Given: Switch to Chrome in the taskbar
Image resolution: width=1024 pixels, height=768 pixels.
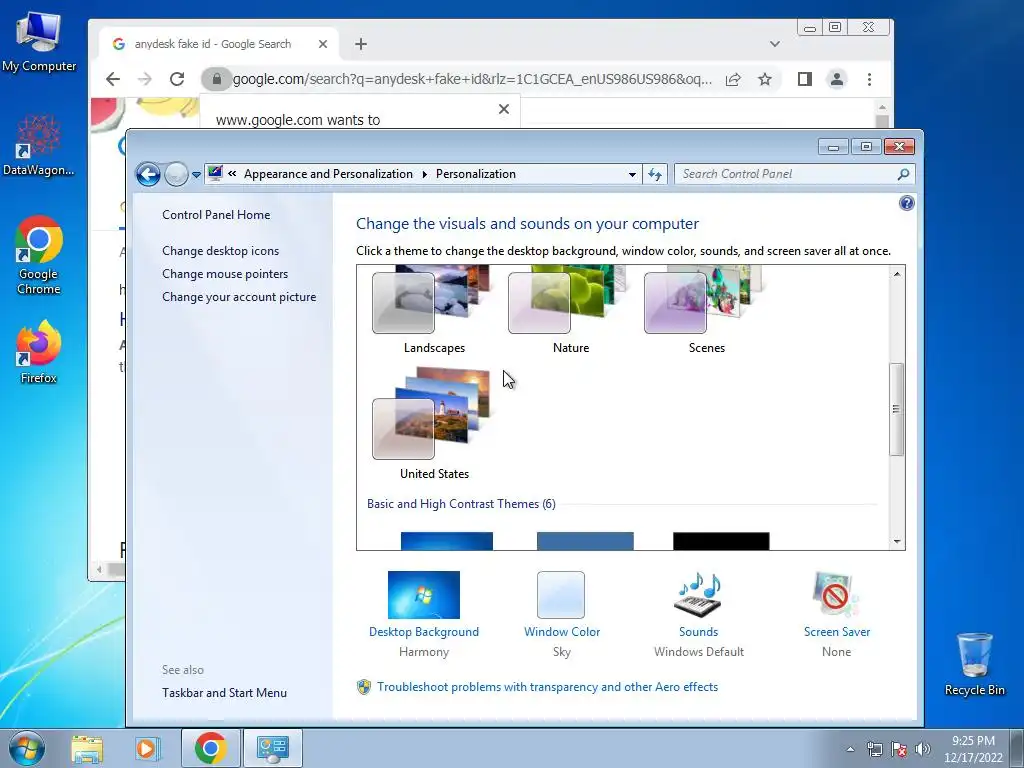Looking at the screenshot, I should click(210, 748).
